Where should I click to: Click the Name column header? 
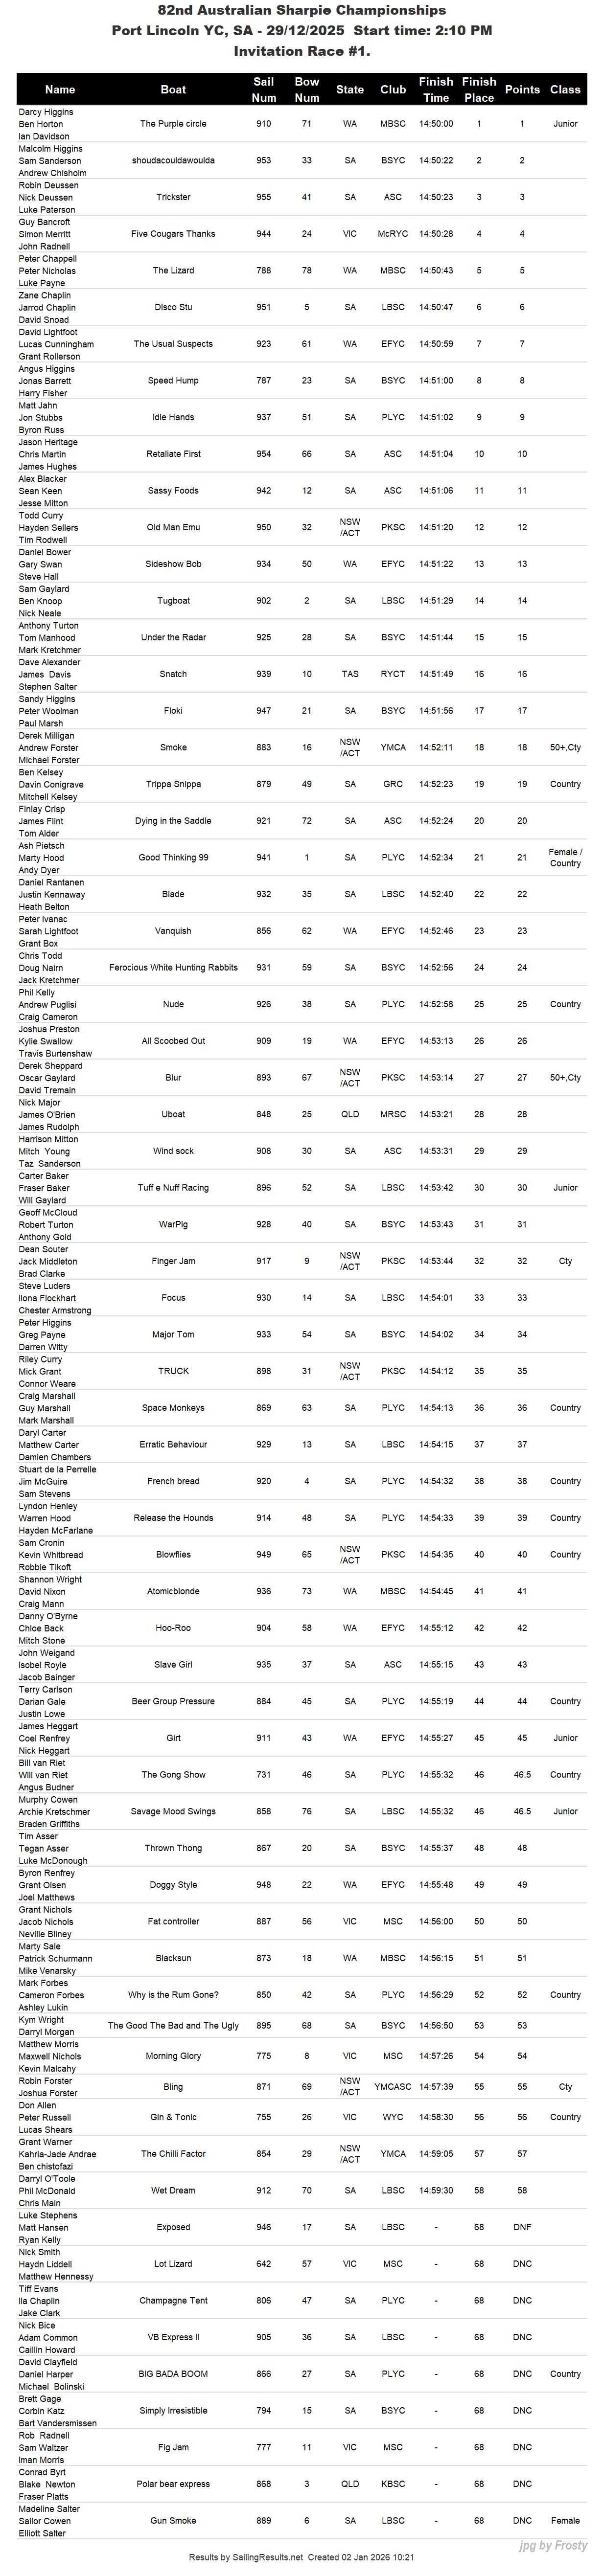coord(60,89)
